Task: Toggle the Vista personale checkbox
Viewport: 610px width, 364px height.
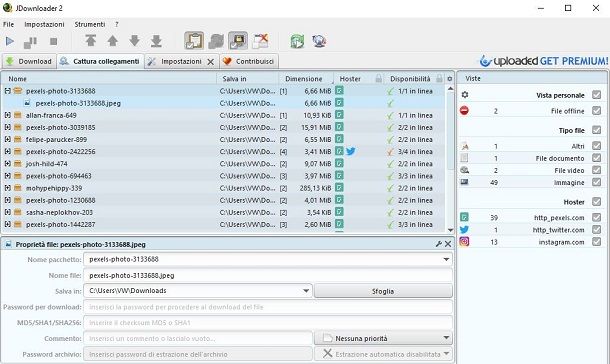Action: coord(596,94)
